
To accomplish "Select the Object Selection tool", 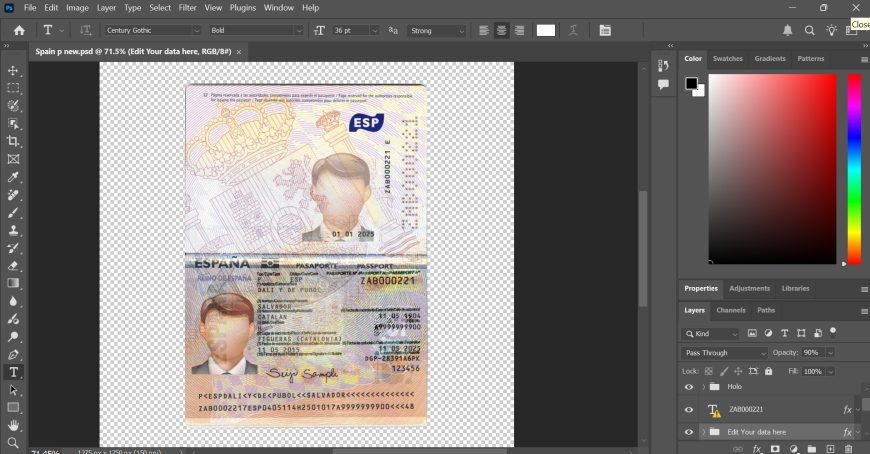I will point(13,124).
